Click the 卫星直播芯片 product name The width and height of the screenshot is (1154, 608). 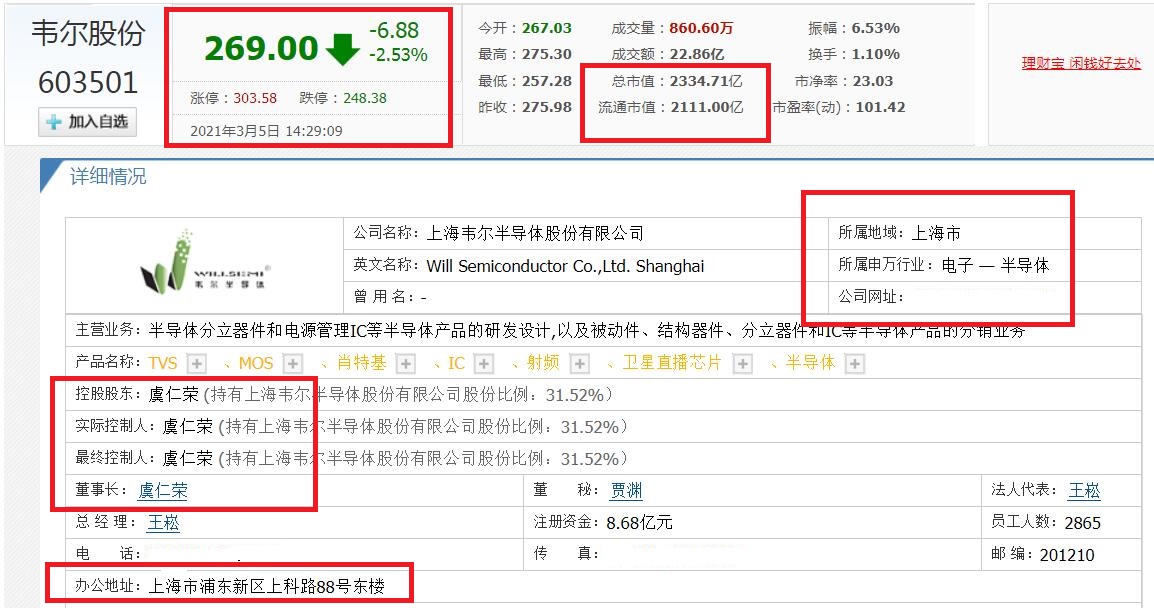pyautogui.click(x=672, y=362)
